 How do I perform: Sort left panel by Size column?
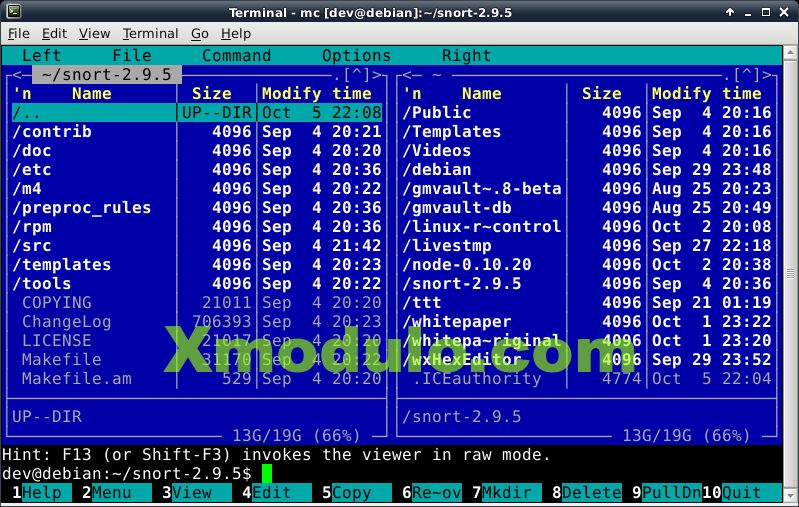click(x=211, y=93)
